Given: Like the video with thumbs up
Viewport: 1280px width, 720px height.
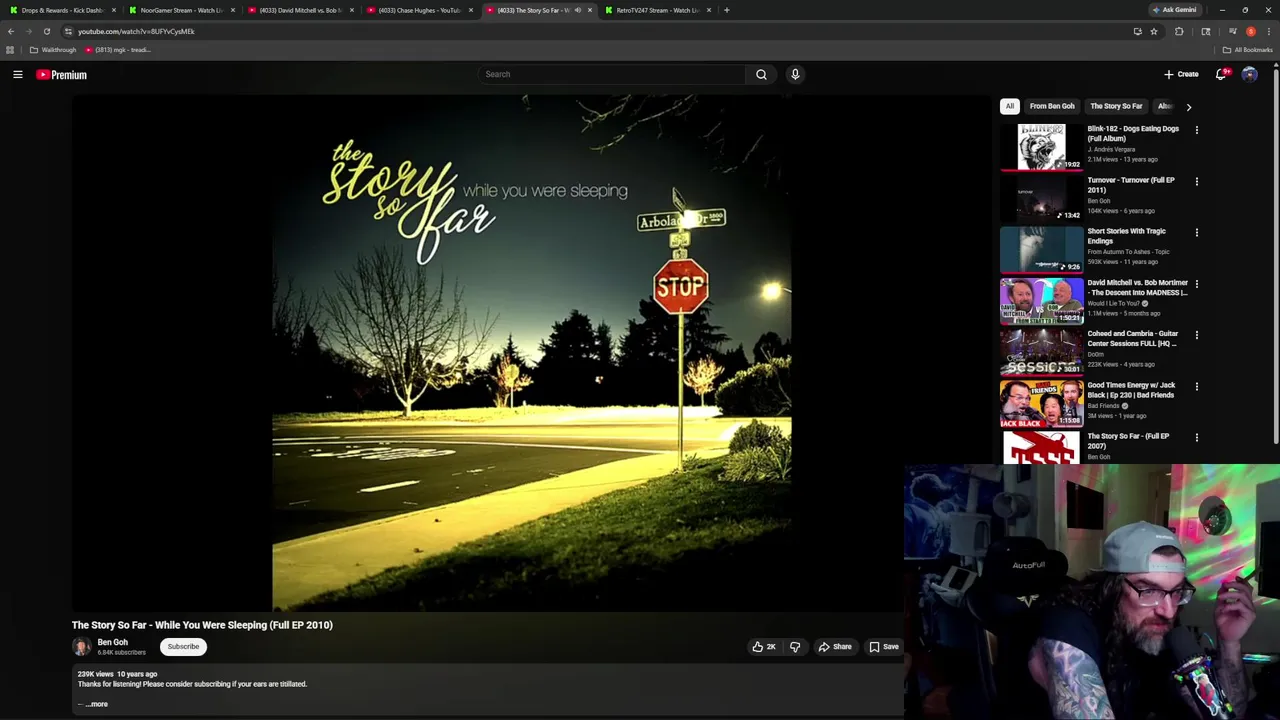Looking at the screenshot, I should pyautogui.click(x=764, y=647).
